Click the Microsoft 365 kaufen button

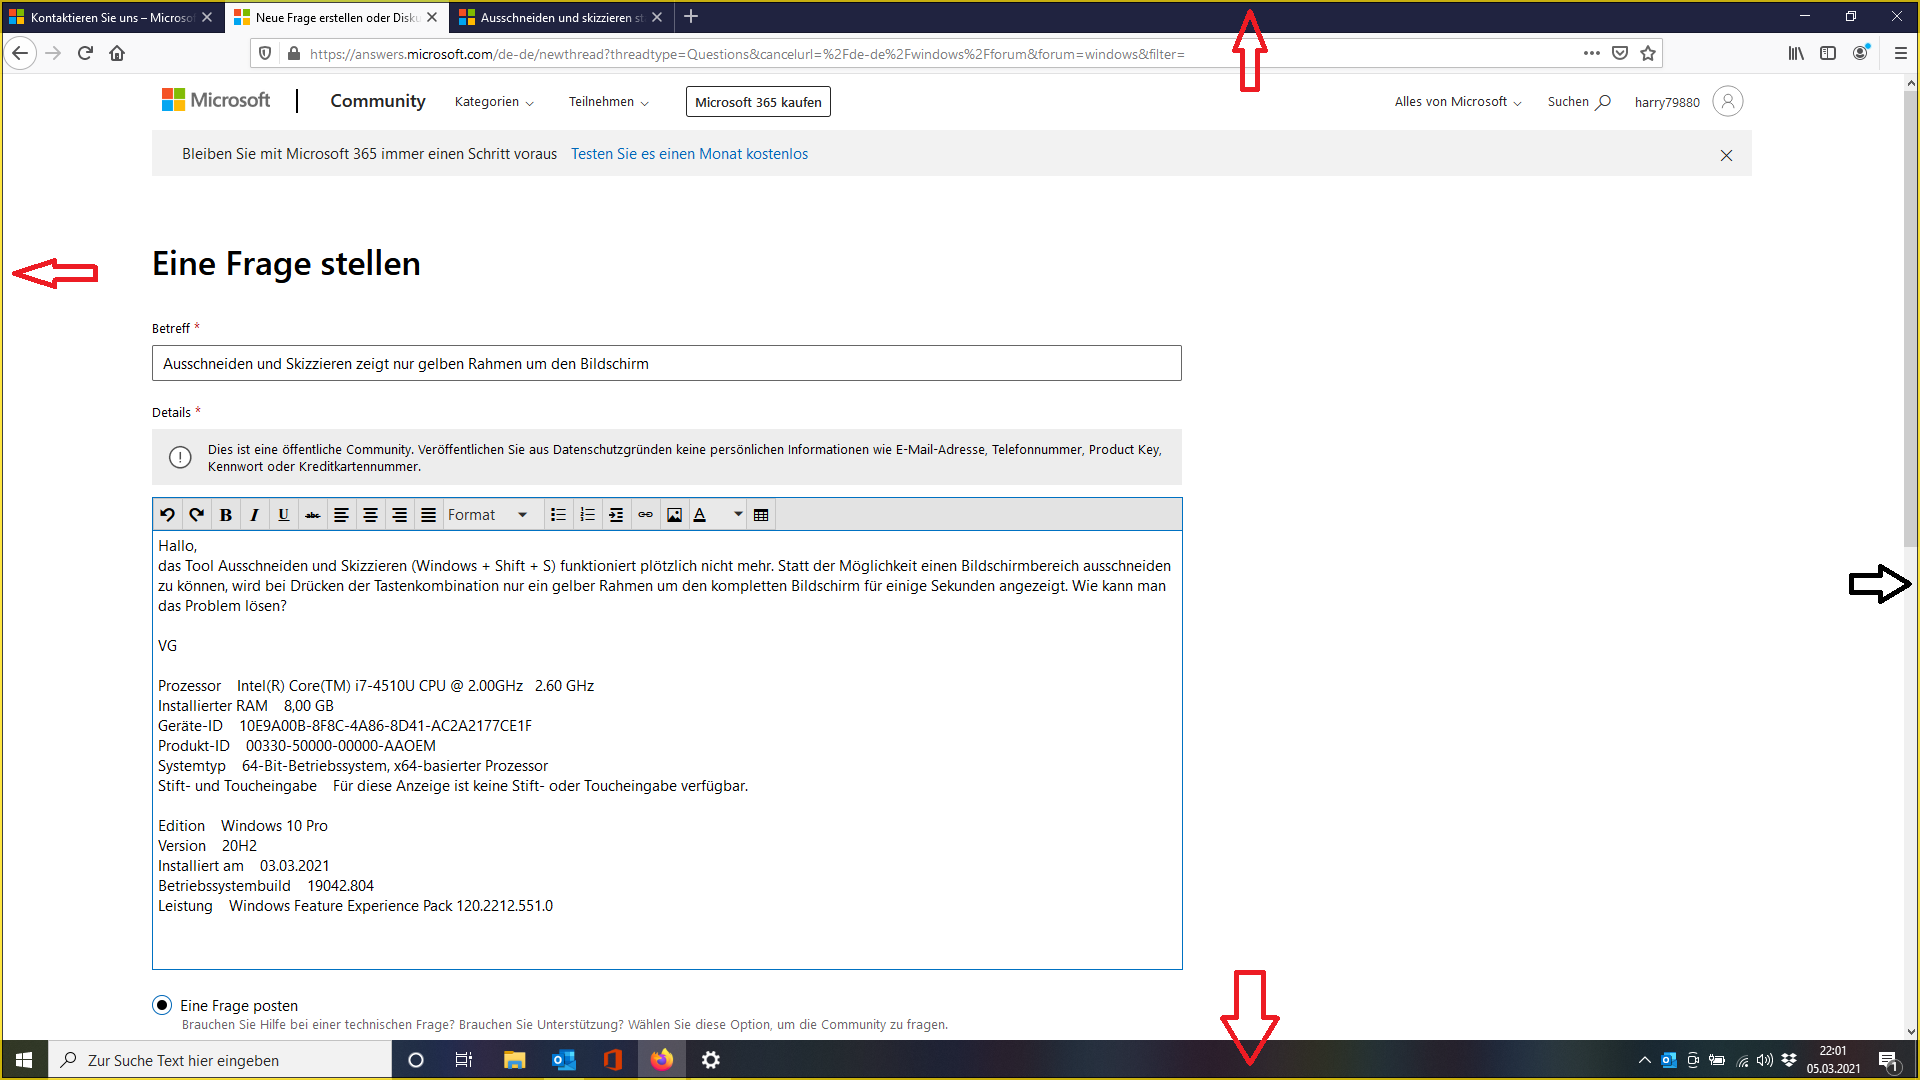tap(758, 102)
